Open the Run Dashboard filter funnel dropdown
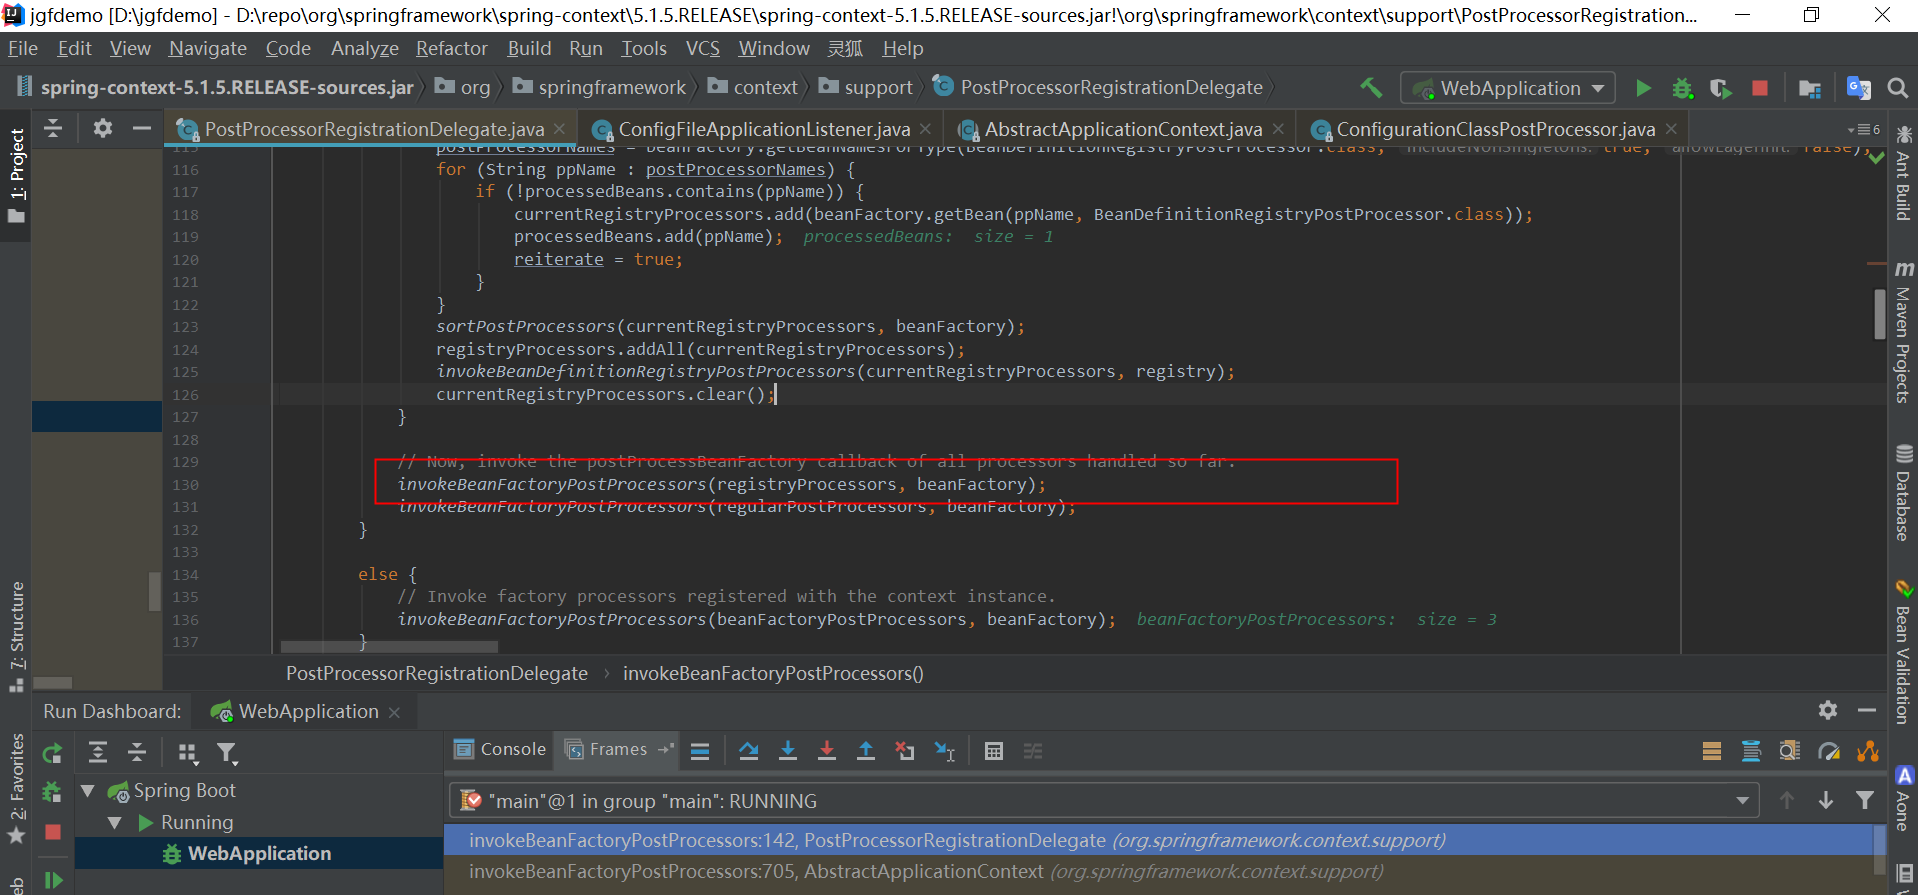This screenshot has height=895, width=1918. [x=227, y=753]
